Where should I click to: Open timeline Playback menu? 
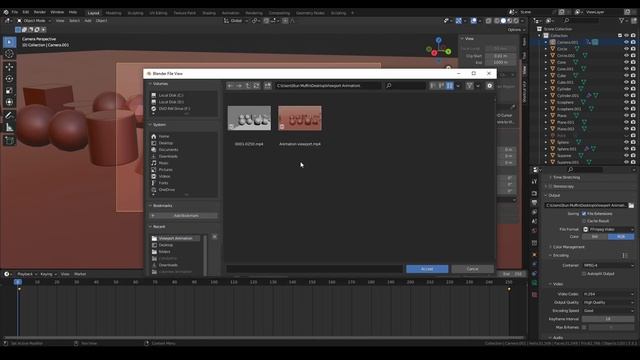[x=27, y=274]
